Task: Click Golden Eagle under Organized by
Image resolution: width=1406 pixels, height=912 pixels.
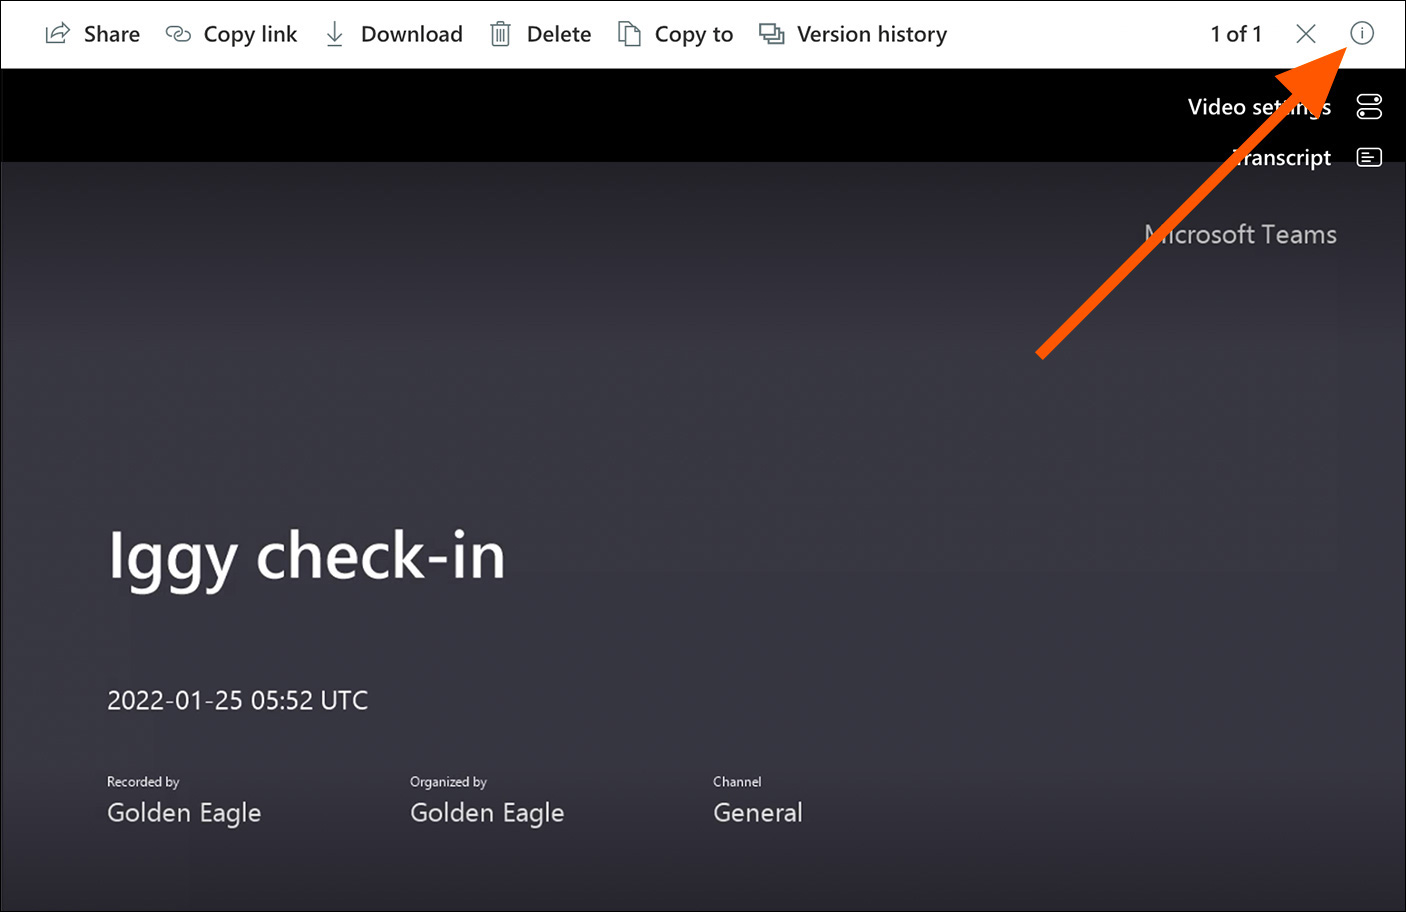Action: tap(487, 813)
